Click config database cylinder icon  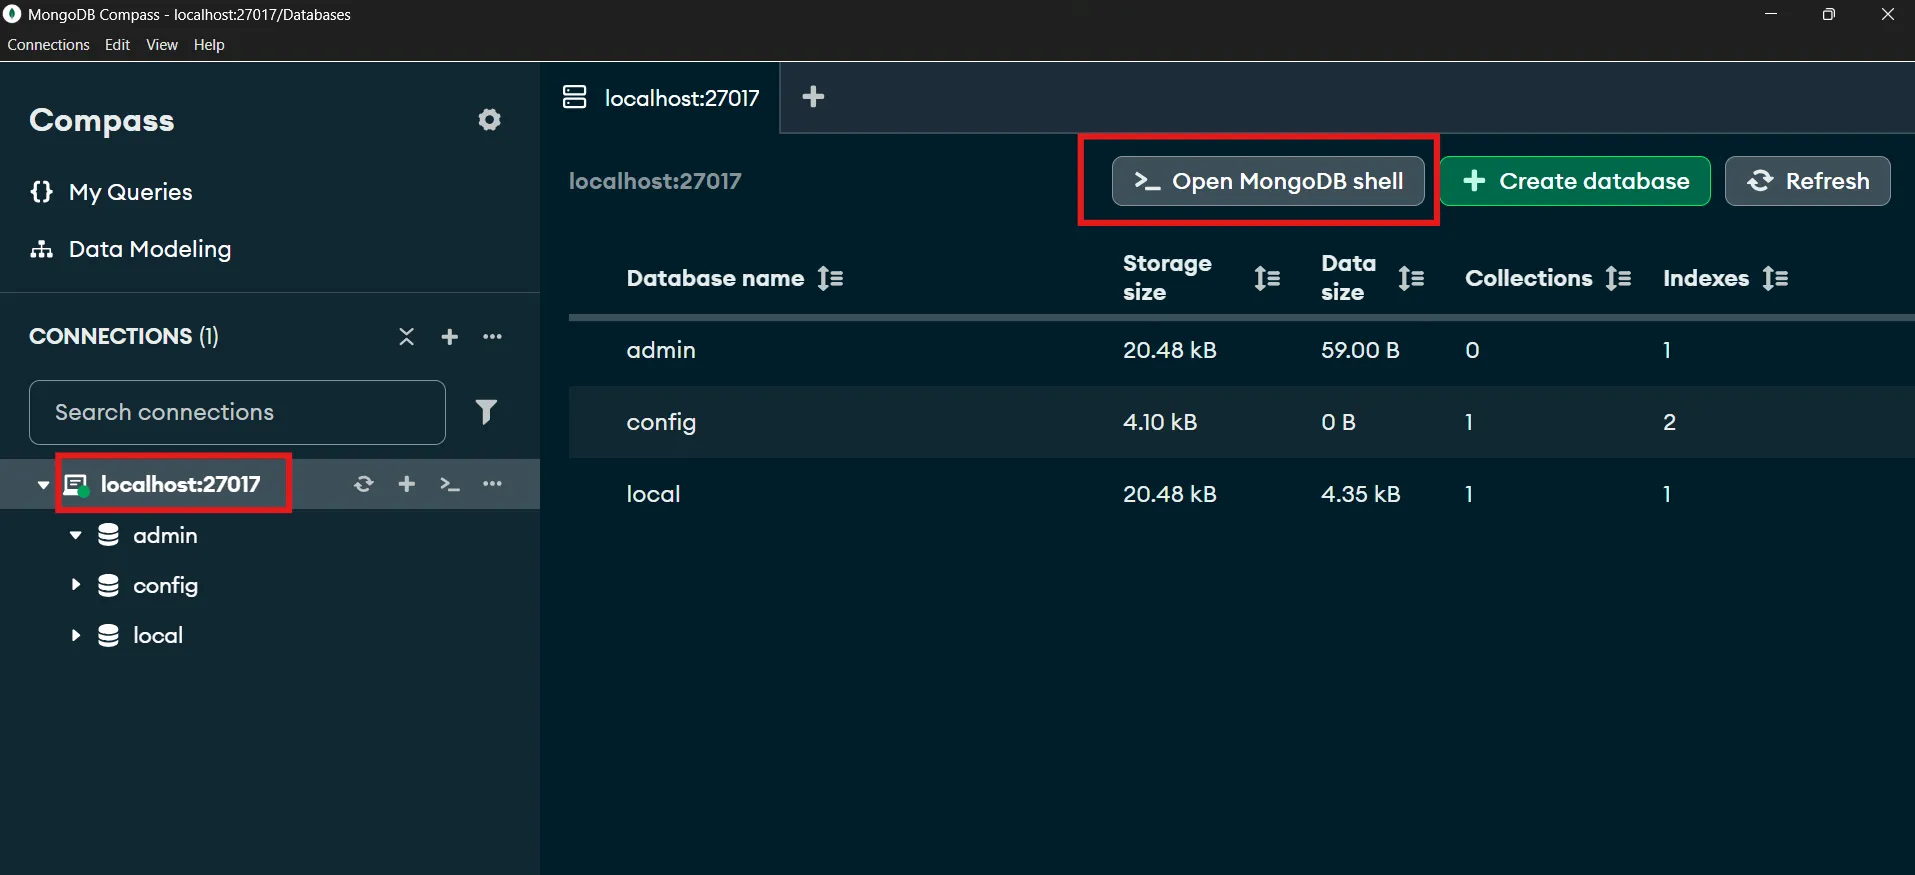(x=108, y=585)
